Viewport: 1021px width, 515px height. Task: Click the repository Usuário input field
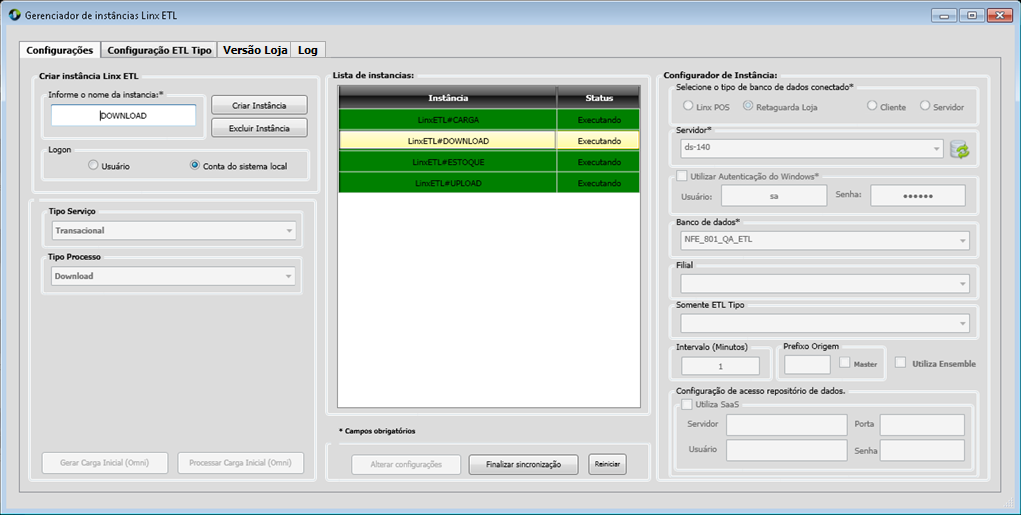[787, 450]
